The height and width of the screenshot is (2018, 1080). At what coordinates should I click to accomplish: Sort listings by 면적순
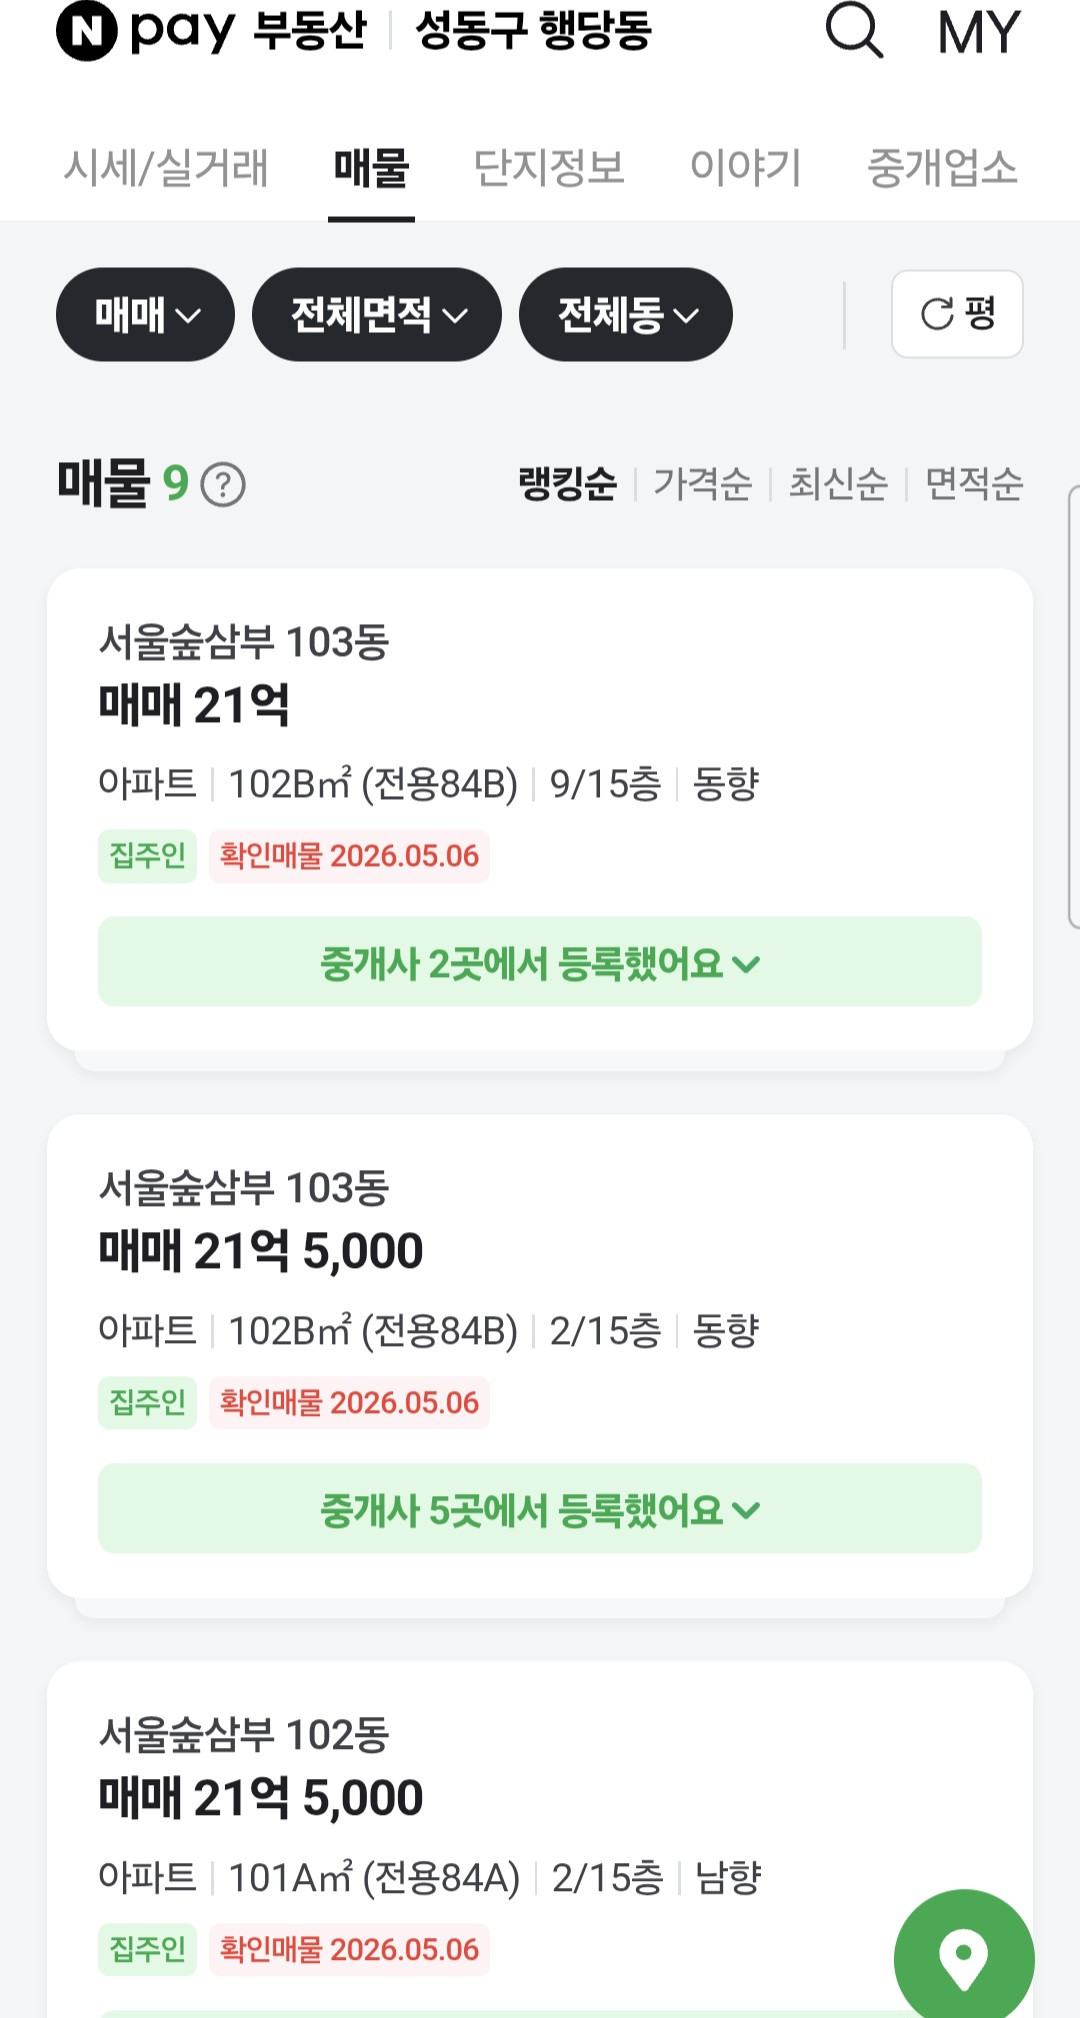coord(974,484)
